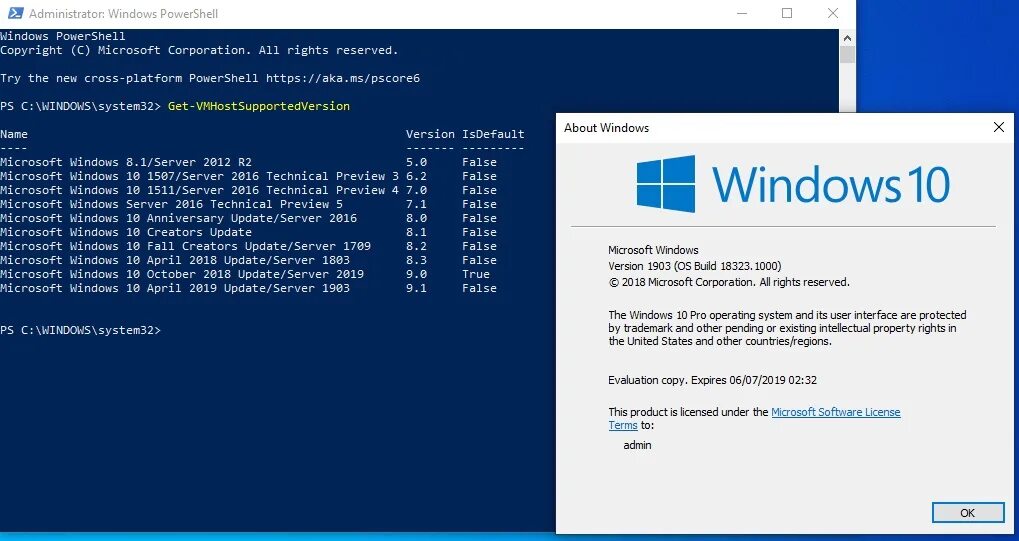Click OK in About Windows dialog
The height and width of the screenshot is (541, 1019).
(x=968, y=512)
